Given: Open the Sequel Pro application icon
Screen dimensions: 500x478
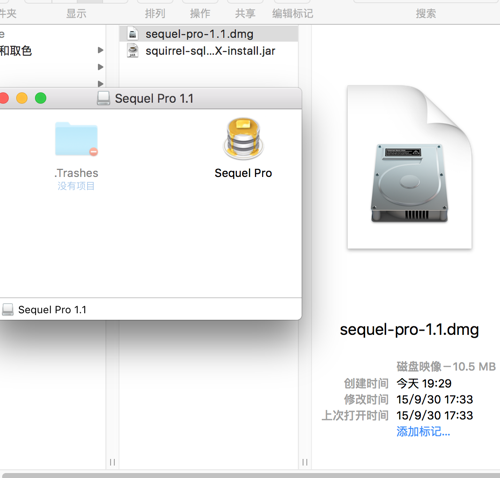Looking at the screenshot, I should 243,138.
